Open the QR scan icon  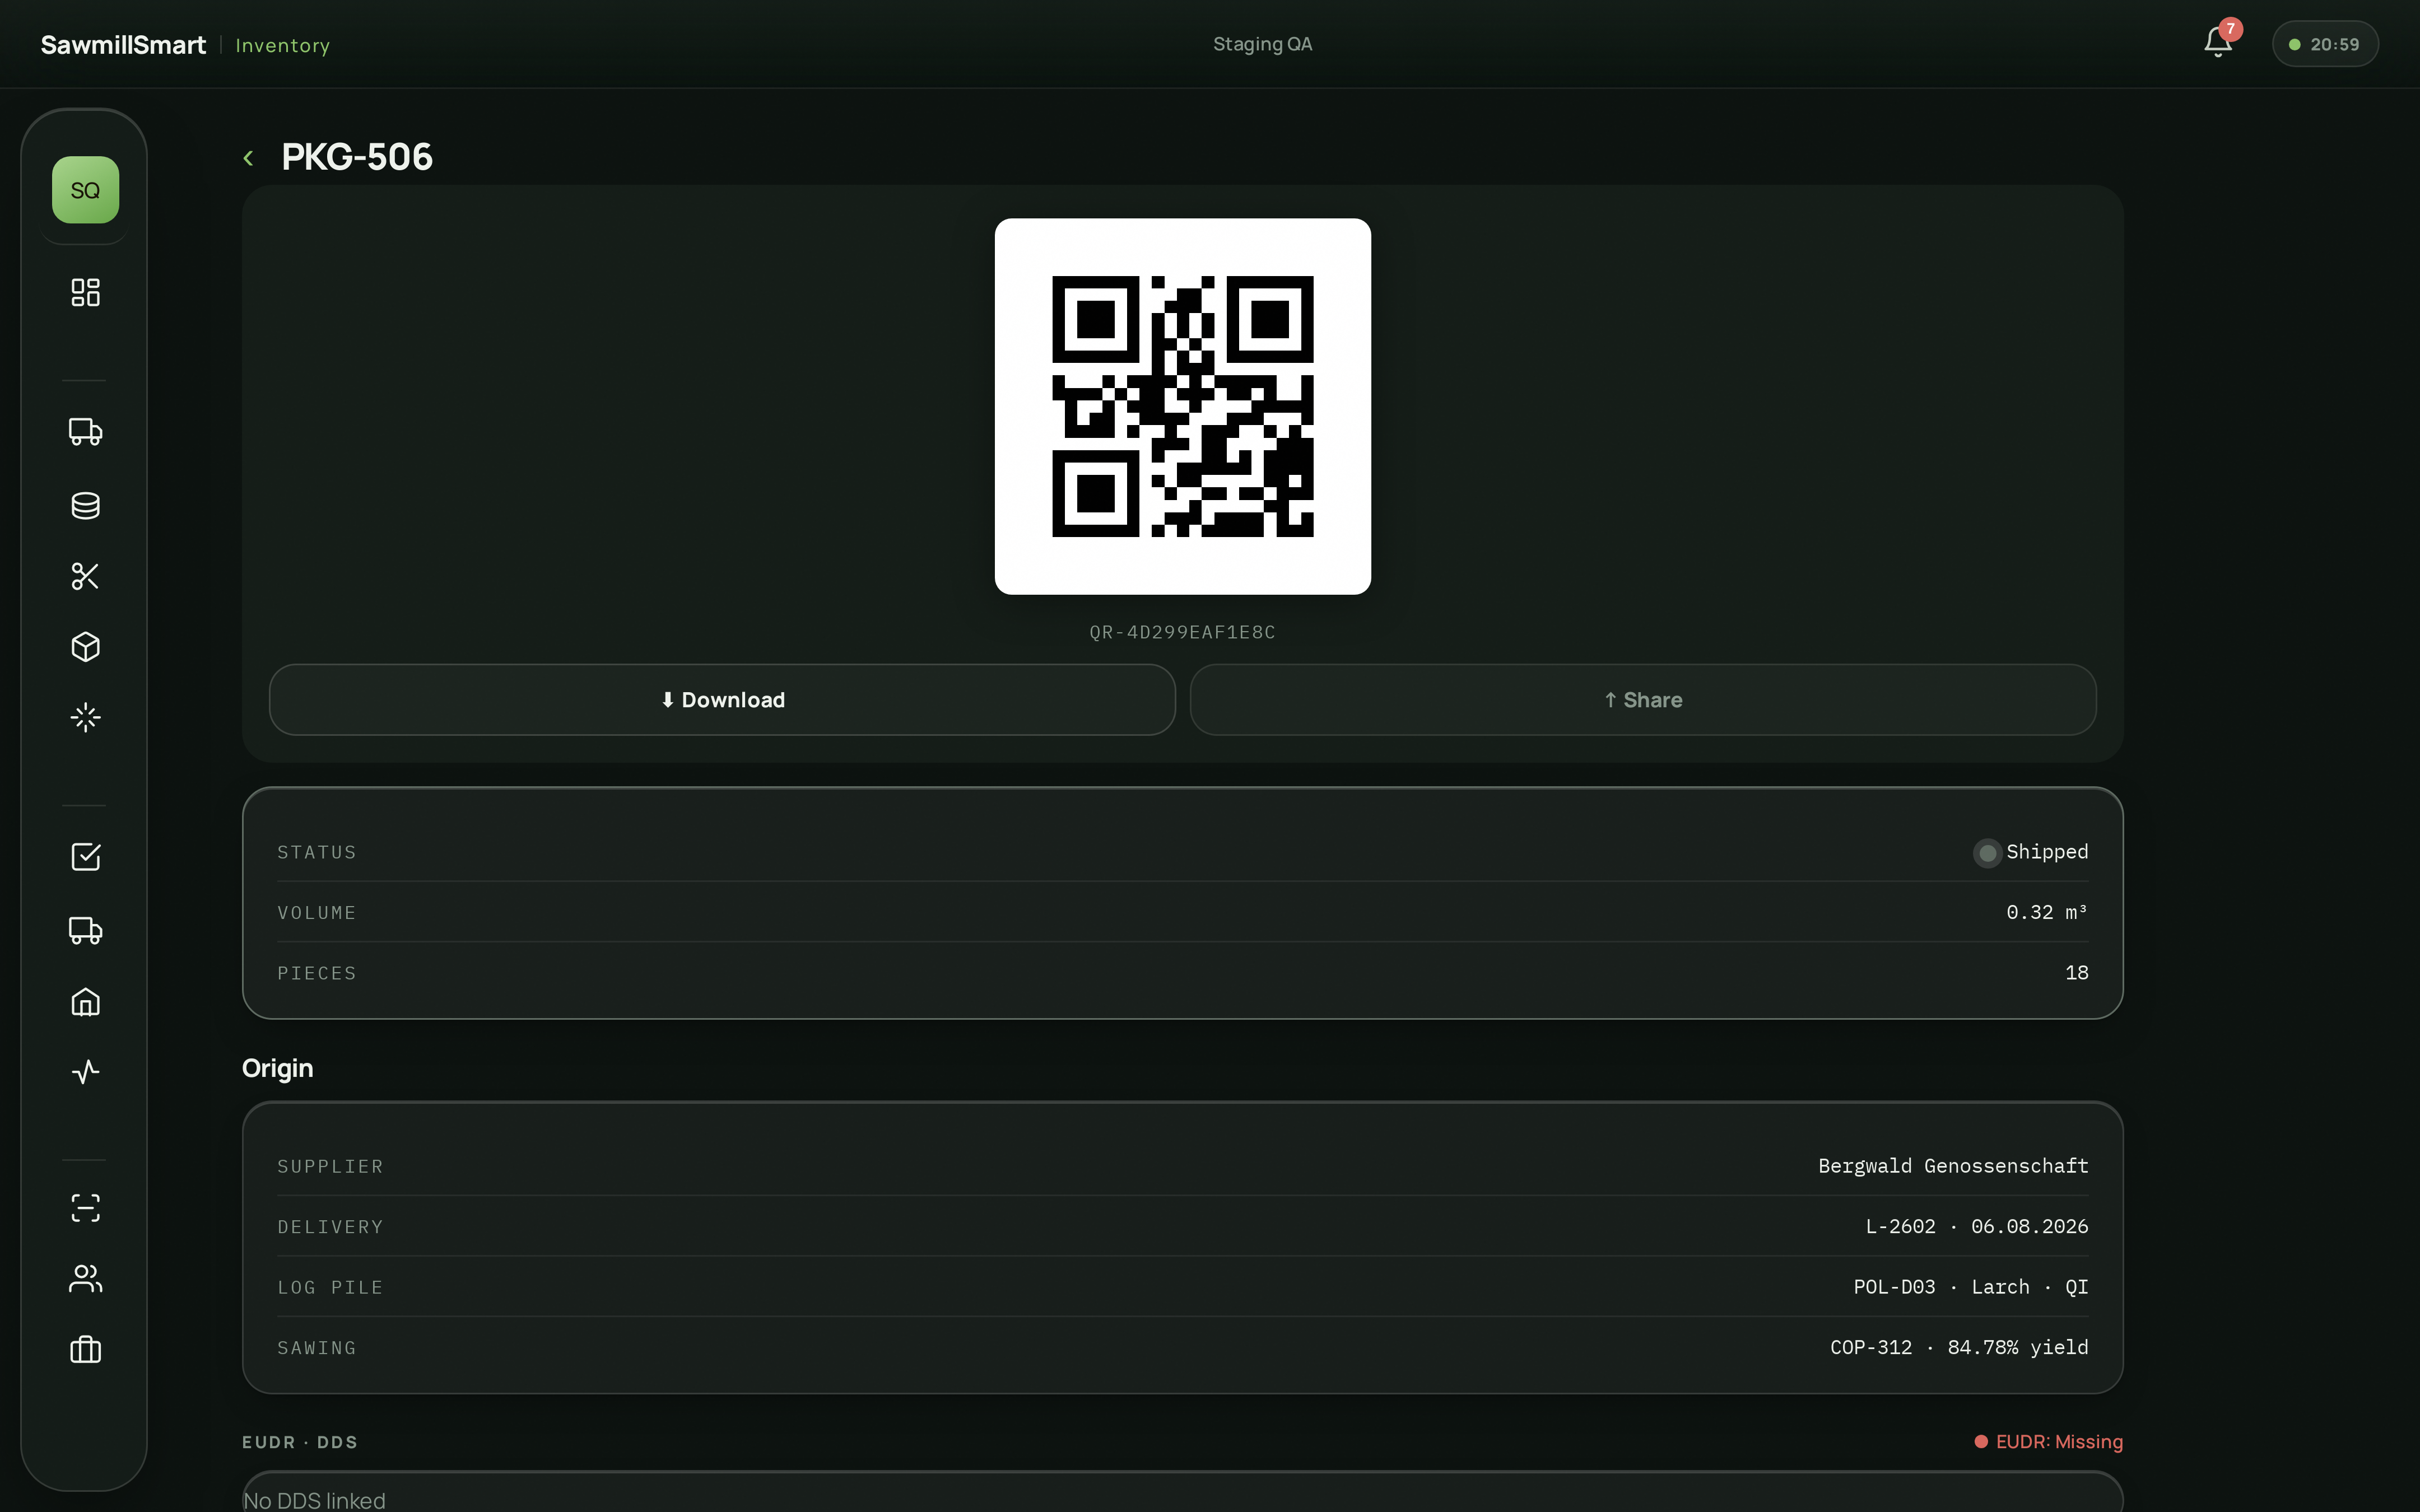(x=85, y=1208)
